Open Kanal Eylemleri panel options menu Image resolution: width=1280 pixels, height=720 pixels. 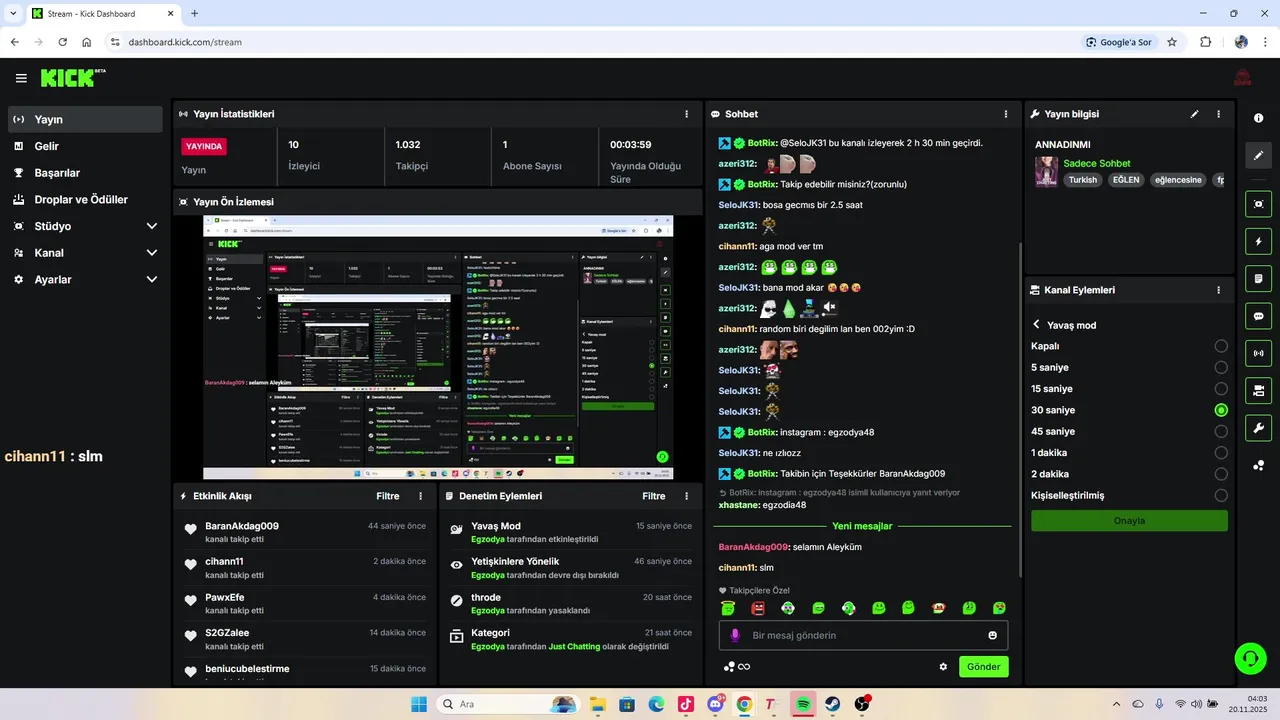(x=1218, y=290)
